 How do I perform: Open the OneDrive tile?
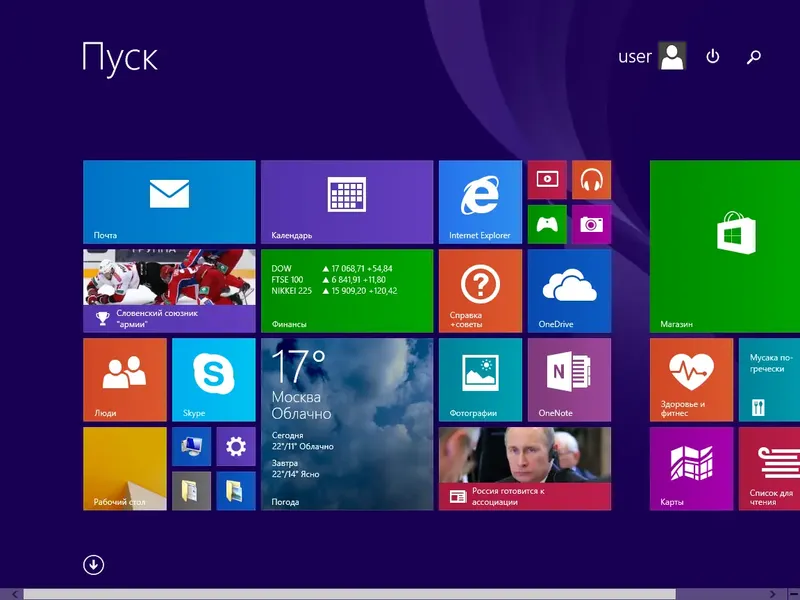(569, 291)
